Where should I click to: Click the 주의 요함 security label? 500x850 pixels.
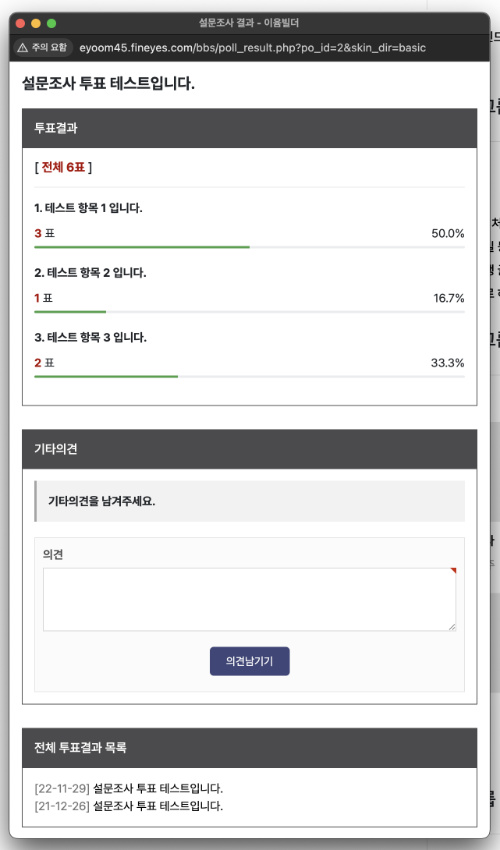pos(49,48)
